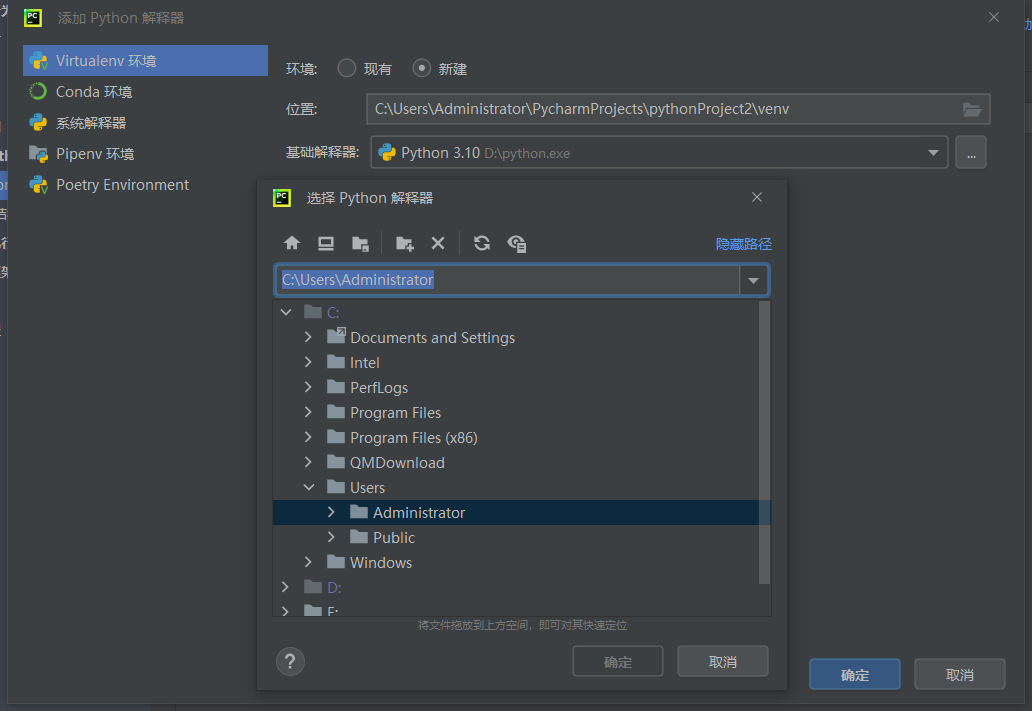The width and height of the screenshot is (1032, 711).
Task: Click PyCharm logo in 添加 Python 解释器 title
Action: [x=33, y=18]
